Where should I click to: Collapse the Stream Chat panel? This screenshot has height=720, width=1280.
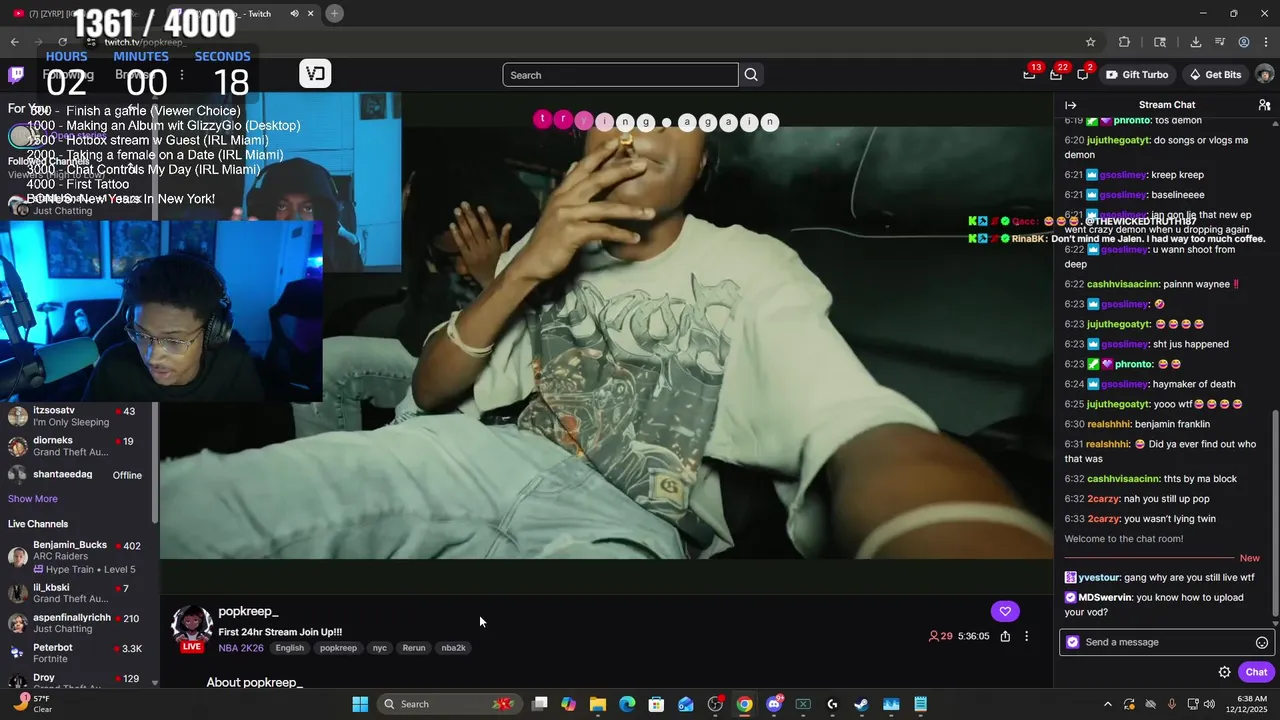1070,105
